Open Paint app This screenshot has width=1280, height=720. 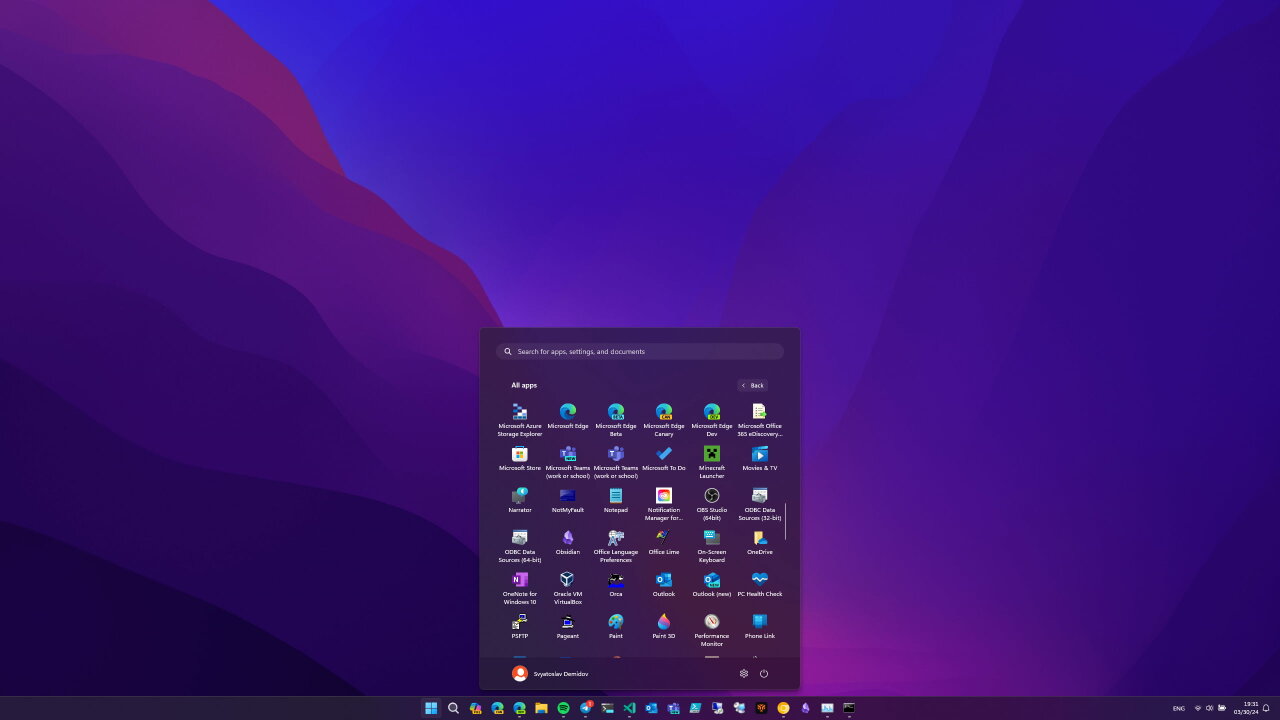tap(616, 627)
